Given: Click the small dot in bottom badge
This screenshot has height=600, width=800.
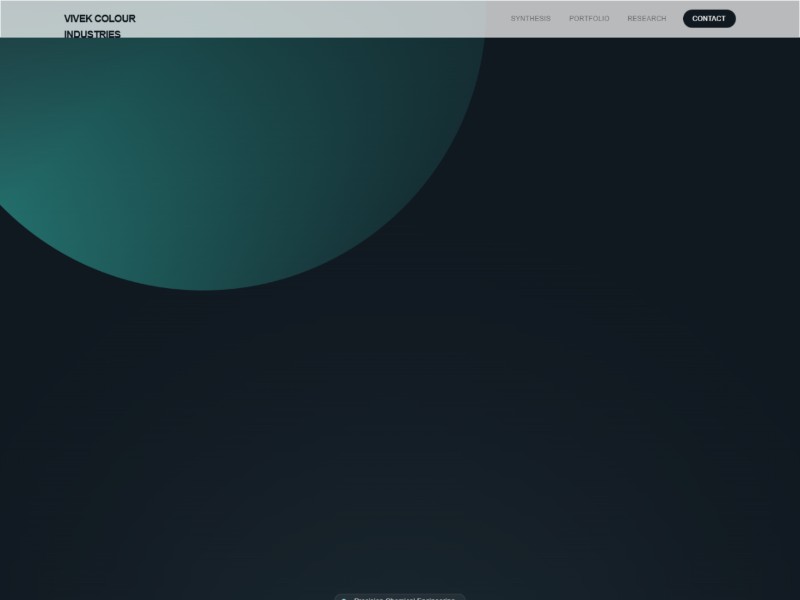Looking at the screenshot, I should click(344, 598).
